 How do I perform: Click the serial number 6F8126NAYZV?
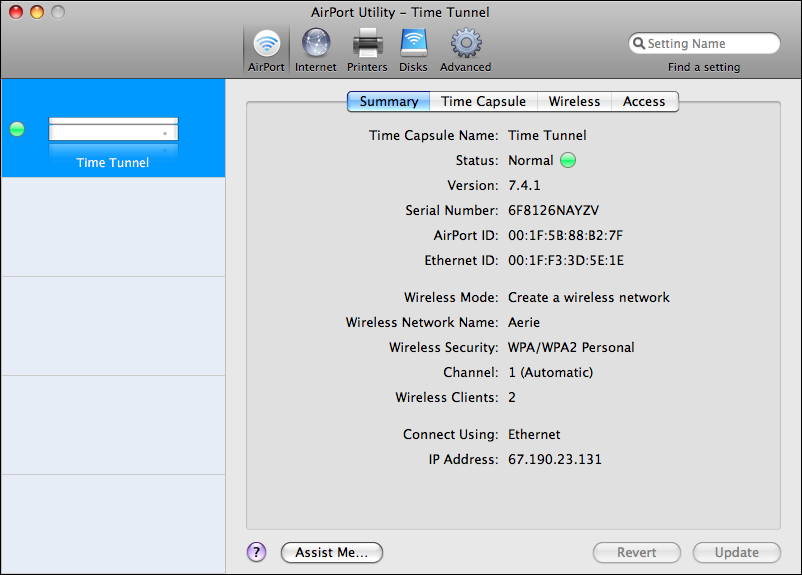(x=553, y=210)
